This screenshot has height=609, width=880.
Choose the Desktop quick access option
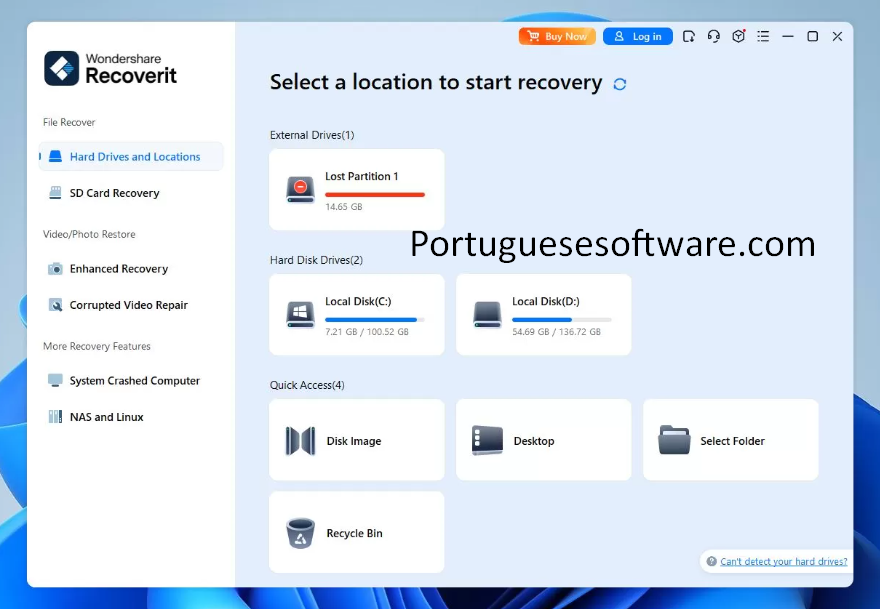click(x=543, y=439)
